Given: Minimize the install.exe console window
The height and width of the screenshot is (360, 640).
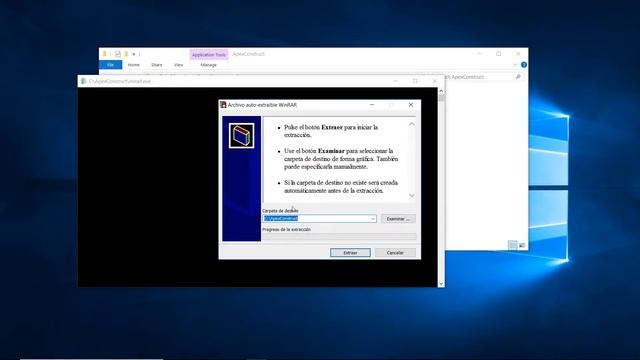Looking at the screenshot, I should coord(396,81).
